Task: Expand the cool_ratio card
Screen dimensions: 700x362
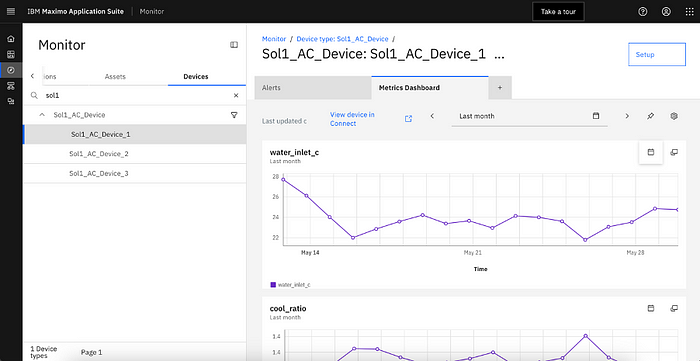Action: tap(674, 308)
